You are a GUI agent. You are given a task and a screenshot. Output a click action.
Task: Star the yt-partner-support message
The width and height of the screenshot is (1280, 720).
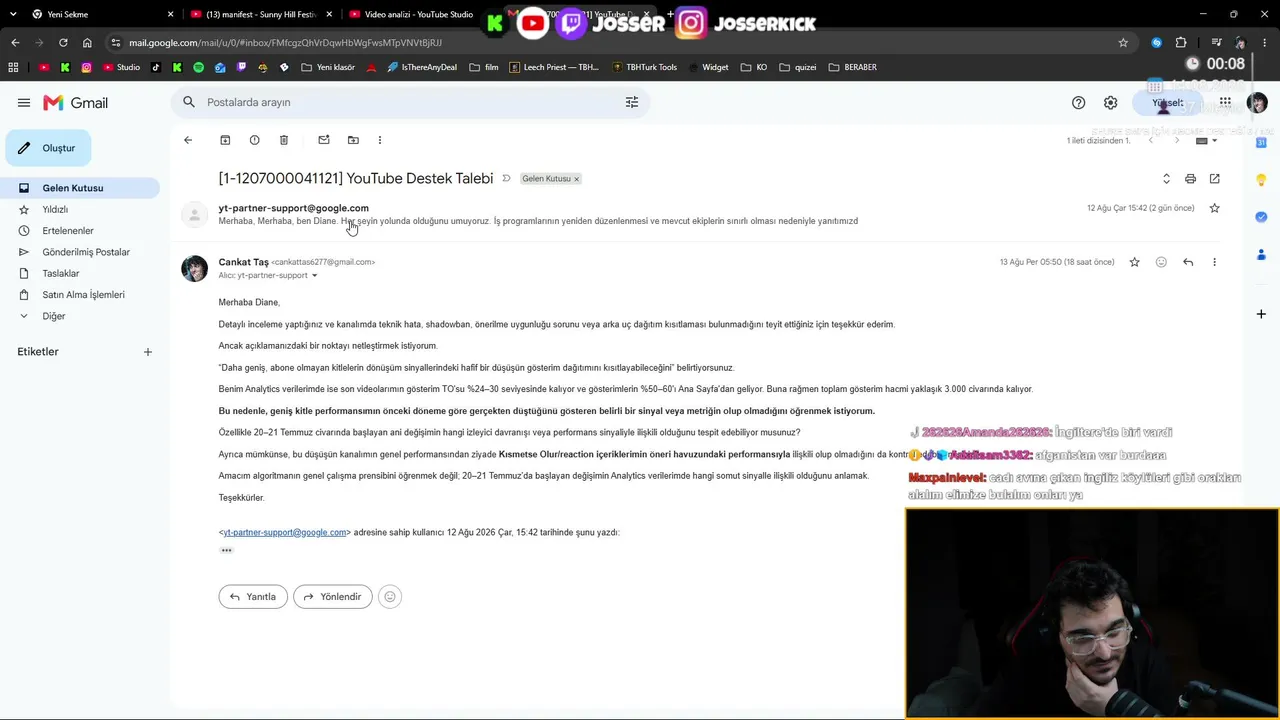click(x=1215, y=208)
